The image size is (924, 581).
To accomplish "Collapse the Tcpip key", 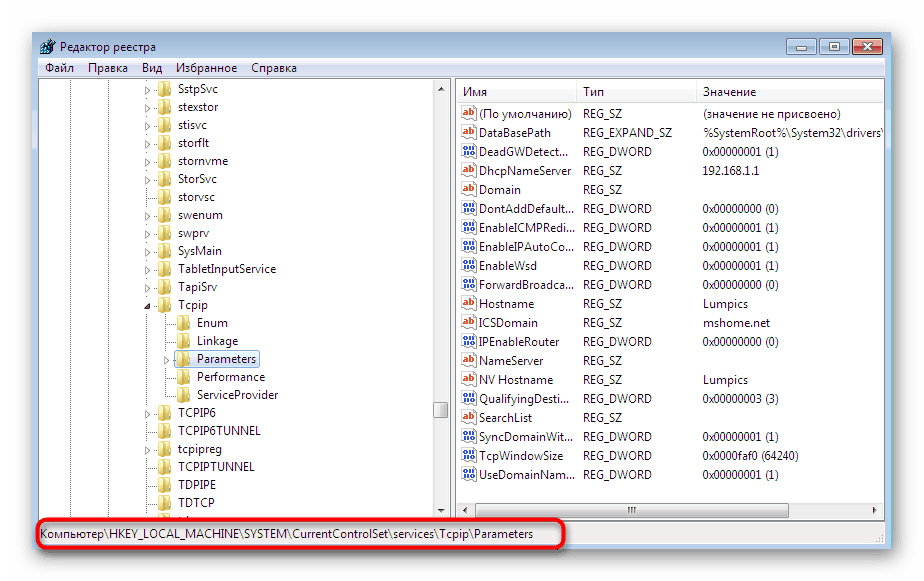I will click(147, 306).
